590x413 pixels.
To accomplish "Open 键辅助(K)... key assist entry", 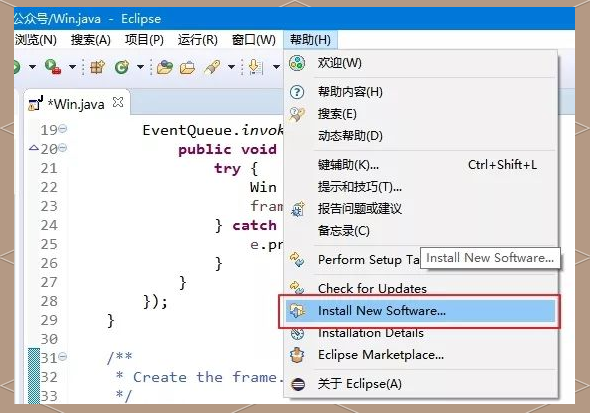I will pyautogui.click(x=420, y=165).
